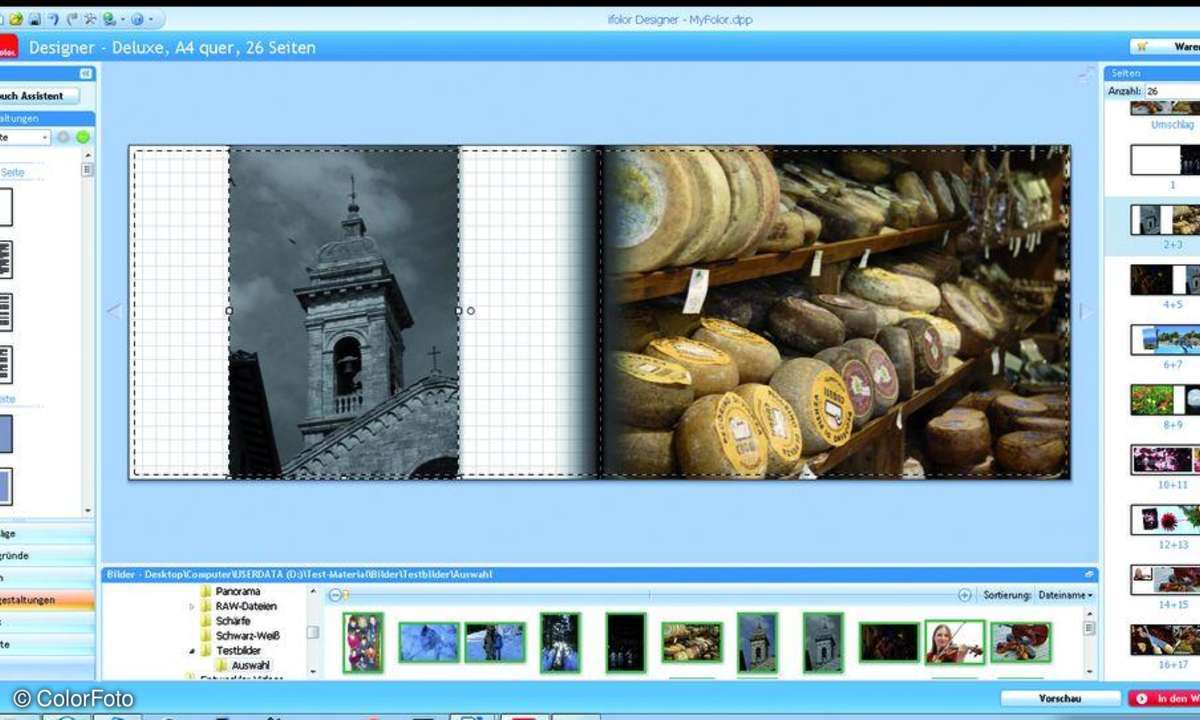The image size is (1200, 720).
Task: Click the In den Warenkorb button
Action: [x=1164, y=699]
